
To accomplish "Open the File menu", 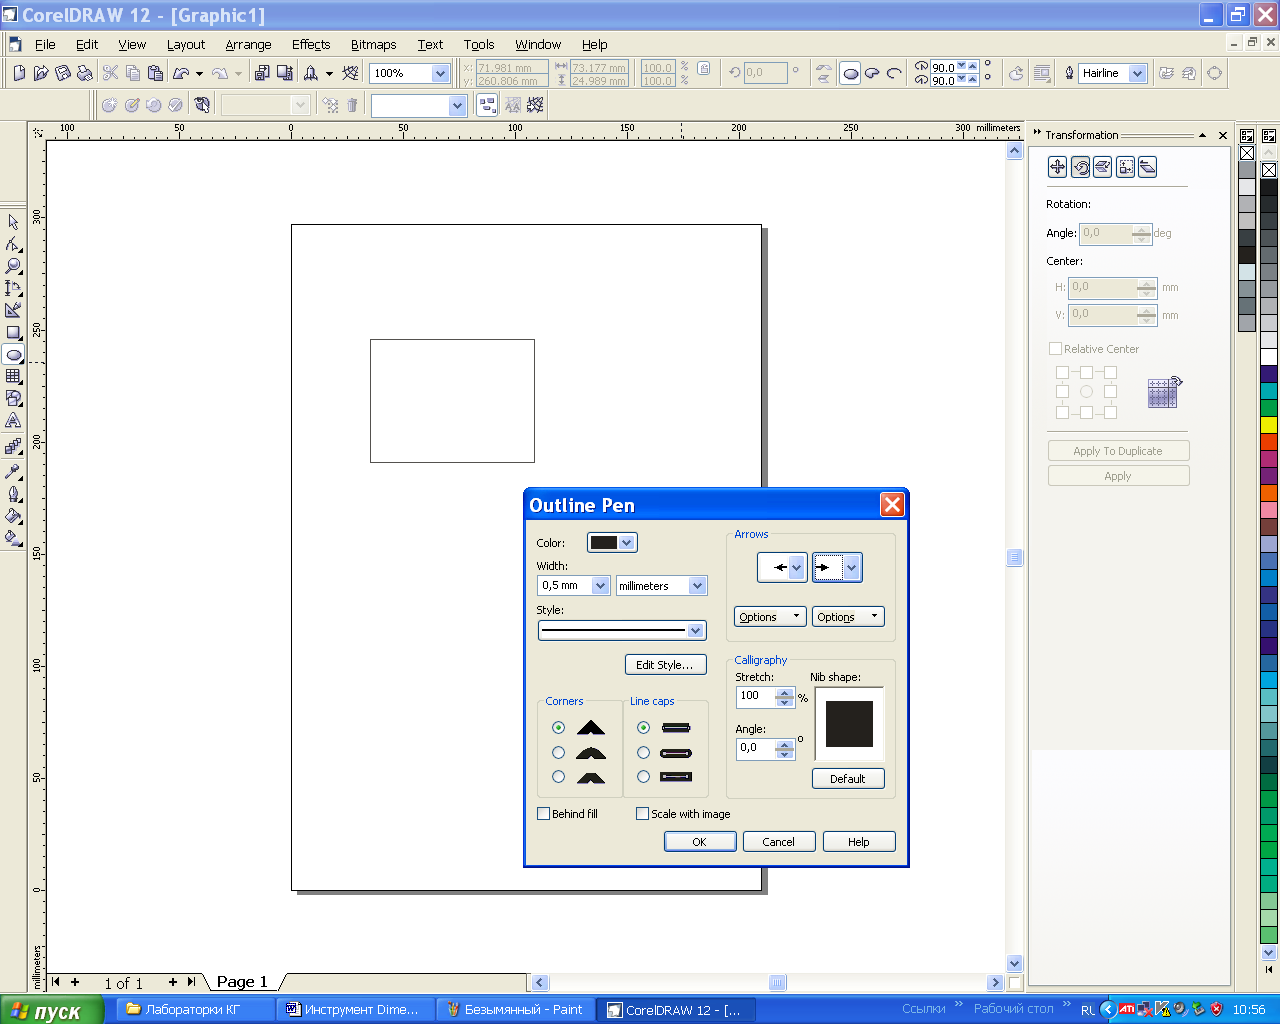I will point(45,44).
